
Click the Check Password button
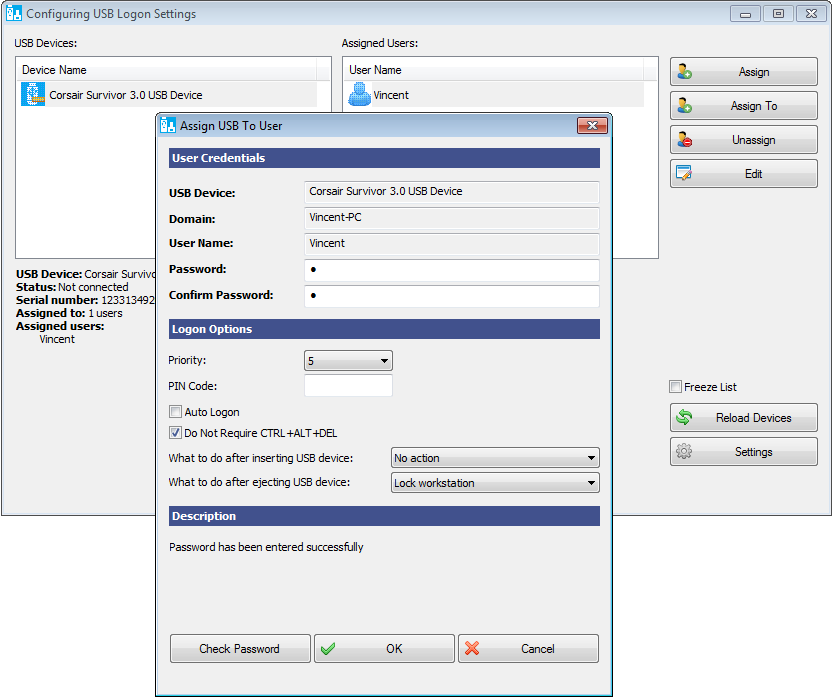pos(239,649)
